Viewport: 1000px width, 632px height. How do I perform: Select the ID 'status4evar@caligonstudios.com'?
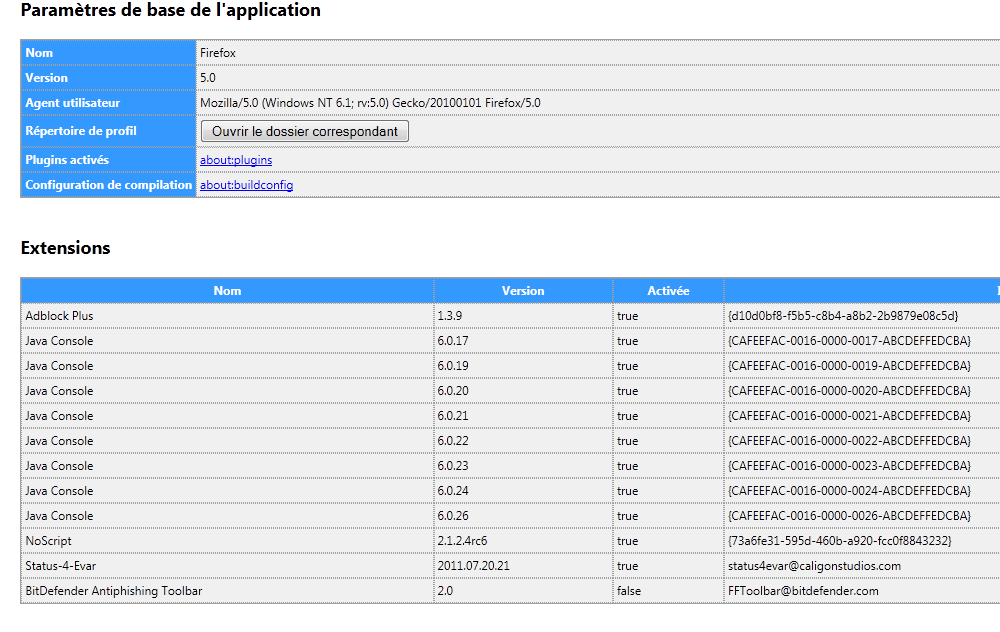(814, 566)
